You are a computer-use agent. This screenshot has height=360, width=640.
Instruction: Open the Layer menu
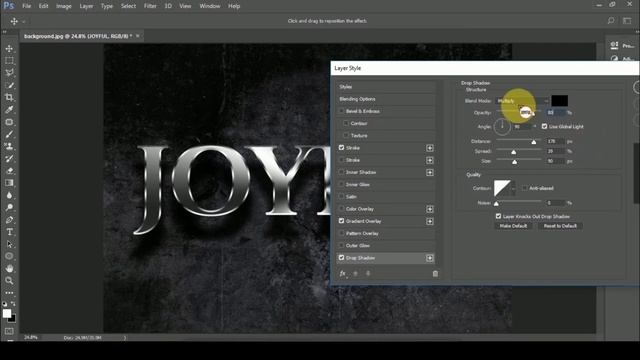pyautogui.click(x=86, y=6)
